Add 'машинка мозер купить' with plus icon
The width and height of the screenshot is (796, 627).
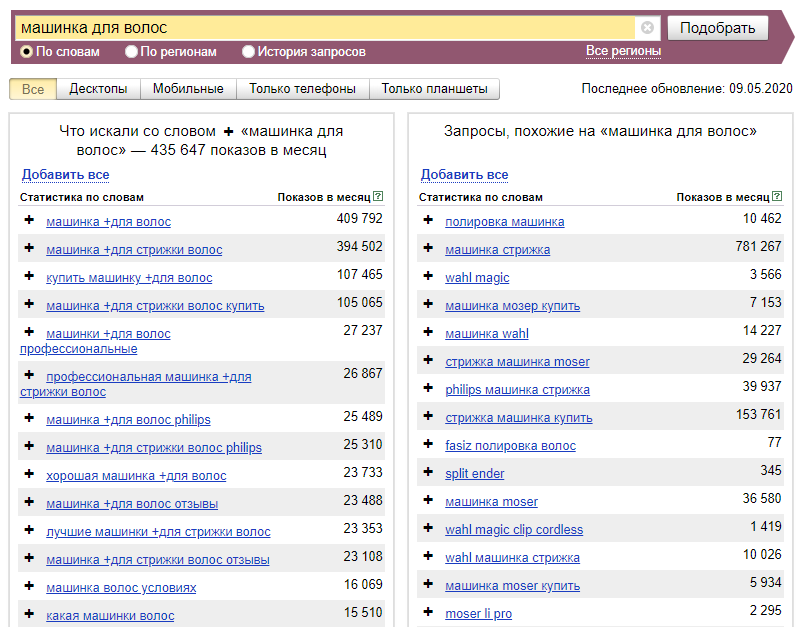coord(428,304)
